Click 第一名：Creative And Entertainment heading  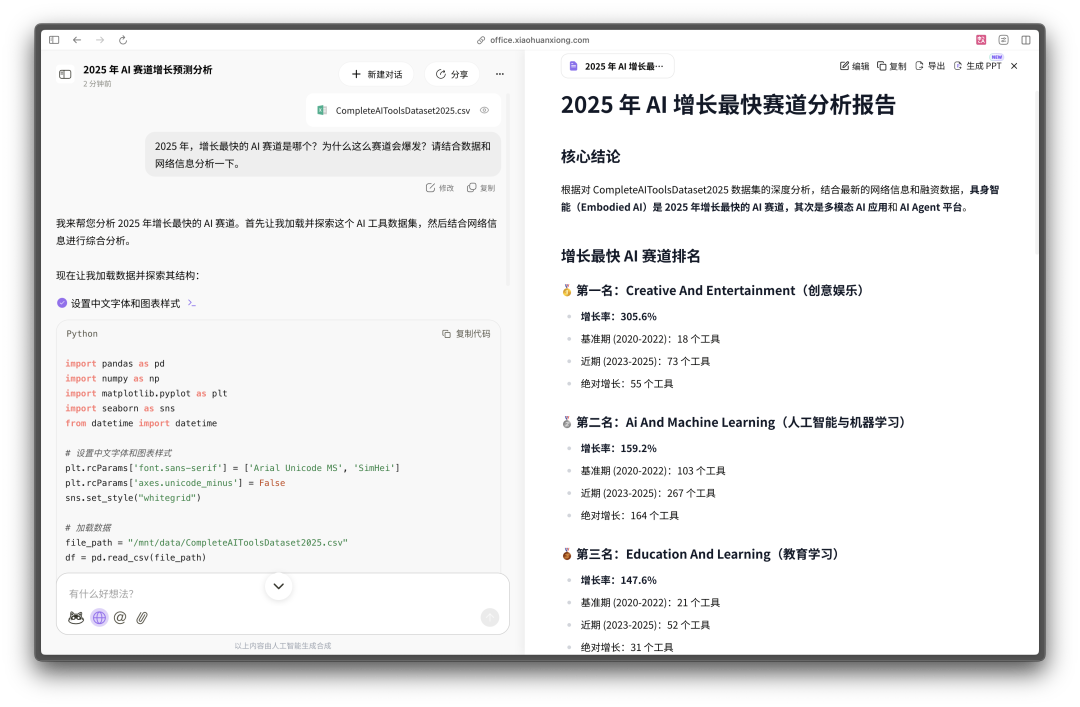coord(720,291)
